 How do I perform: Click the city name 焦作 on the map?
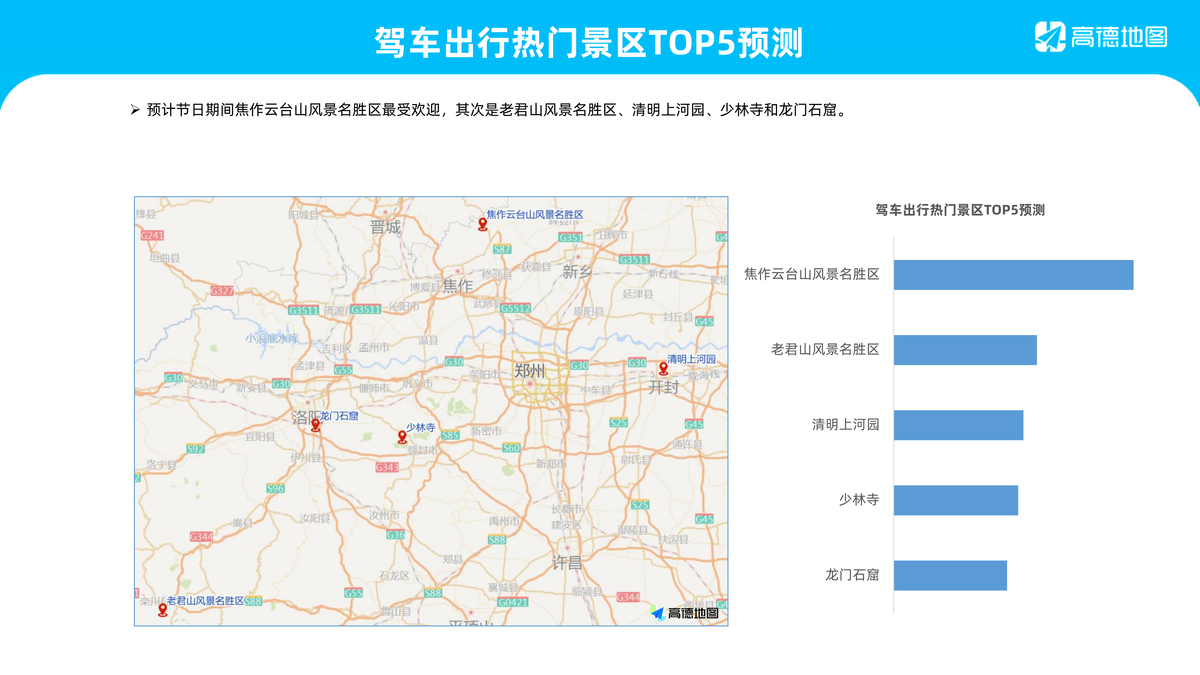[x=458, y=286]
